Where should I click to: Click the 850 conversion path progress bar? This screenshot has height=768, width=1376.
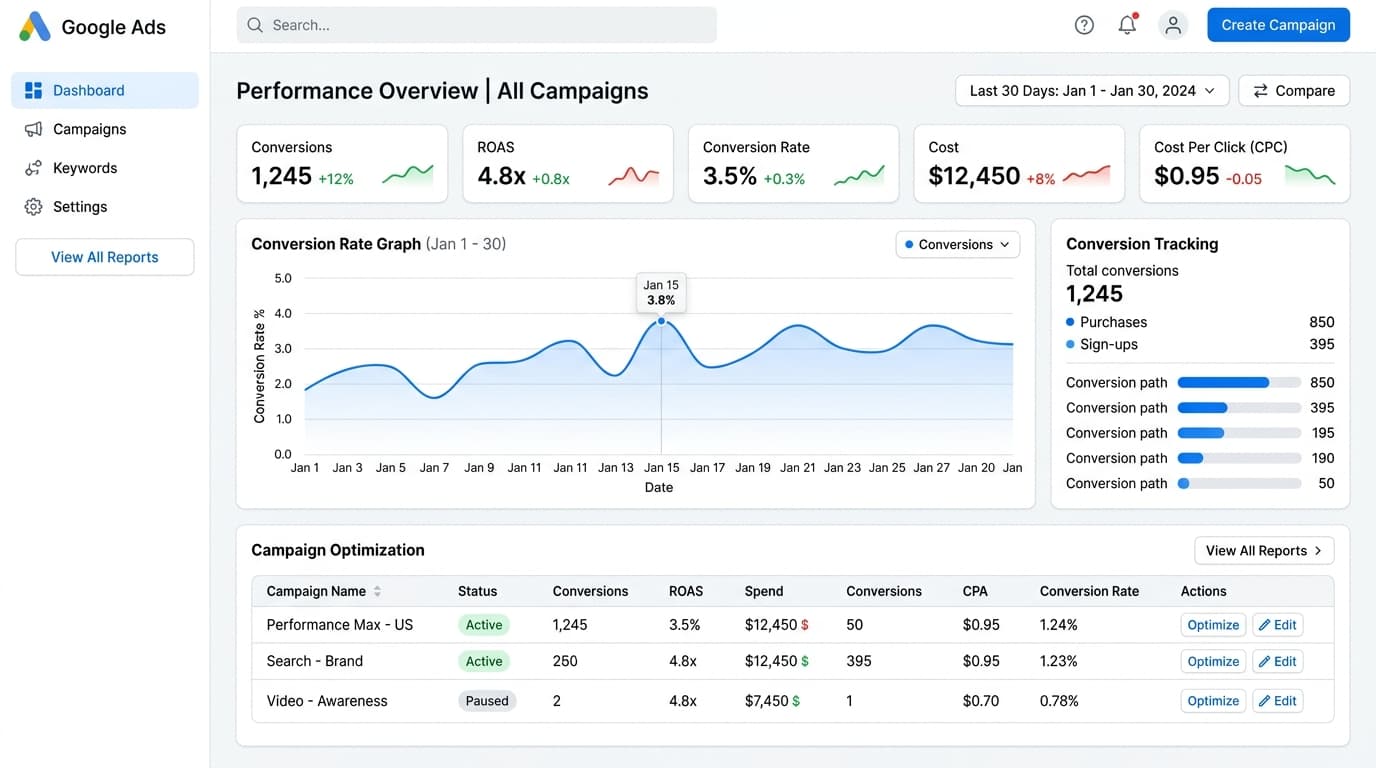[1239, 382]
